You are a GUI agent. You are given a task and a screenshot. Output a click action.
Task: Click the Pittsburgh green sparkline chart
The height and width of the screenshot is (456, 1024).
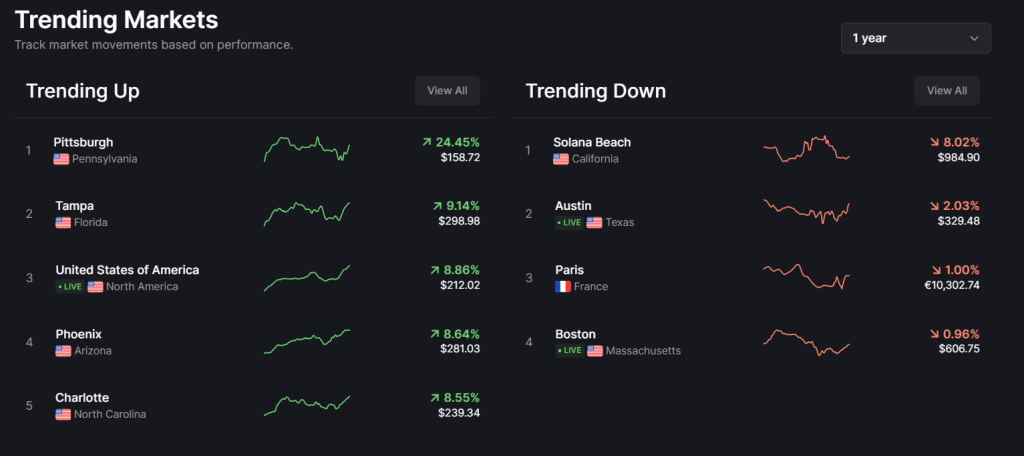pos(307,149)
